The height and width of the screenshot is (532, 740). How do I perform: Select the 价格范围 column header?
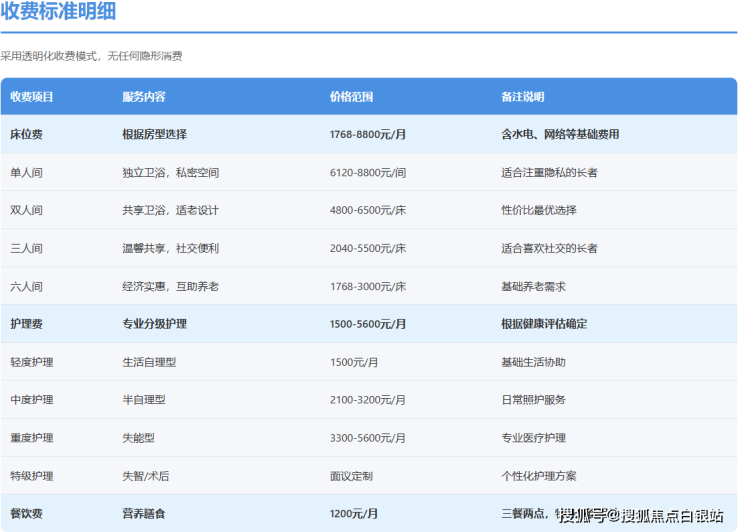pyautogui.click(x=351, y=97)
